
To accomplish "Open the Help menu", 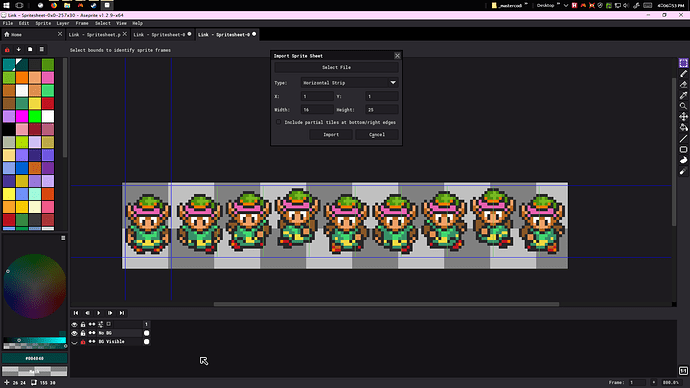I will pos(137,23).
